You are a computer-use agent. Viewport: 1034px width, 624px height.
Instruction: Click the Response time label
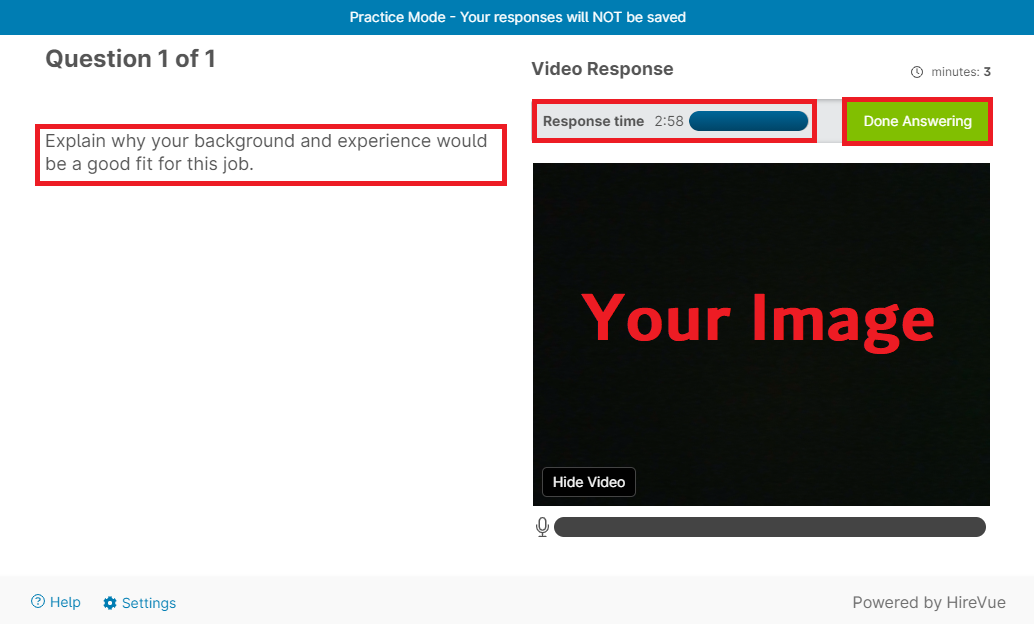pos(593,121)
